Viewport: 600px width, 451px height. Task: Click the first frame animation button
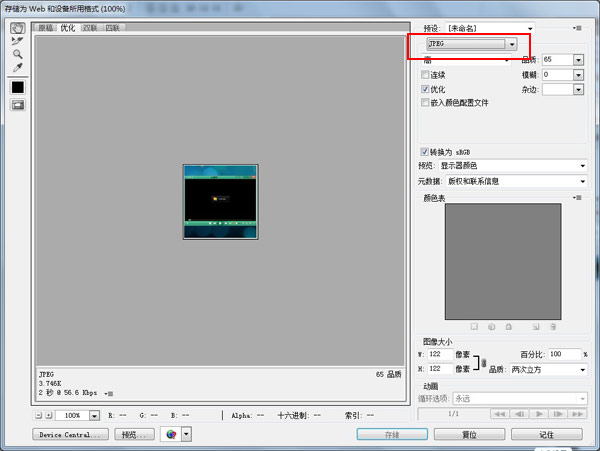click(x=499, y=414)
